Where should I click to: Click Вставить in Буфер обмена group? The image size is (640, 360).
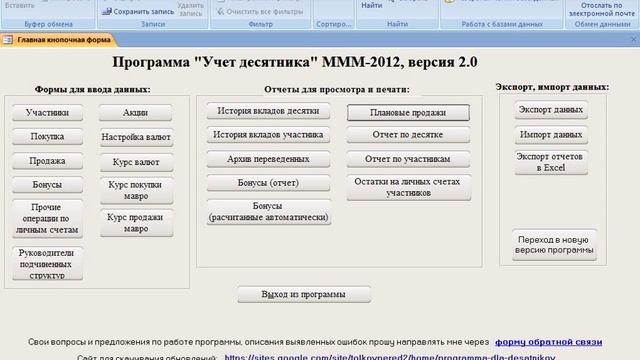point(20,5)
